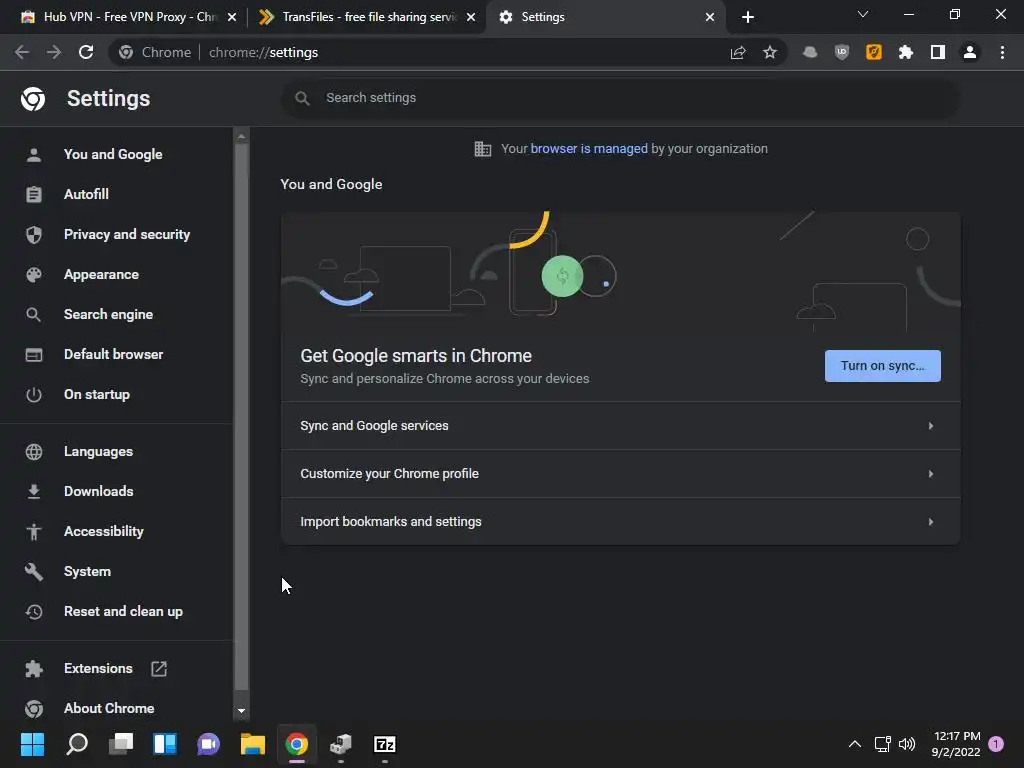1024x768 pixels.
Task: Click the search magnifier icon in settings search
Action: [302, 98]
